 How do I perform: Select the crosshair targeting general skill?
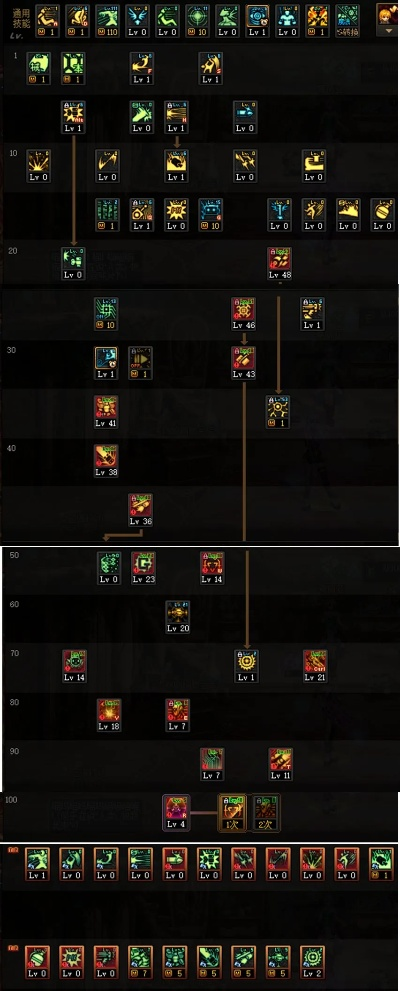click(197, 16)
